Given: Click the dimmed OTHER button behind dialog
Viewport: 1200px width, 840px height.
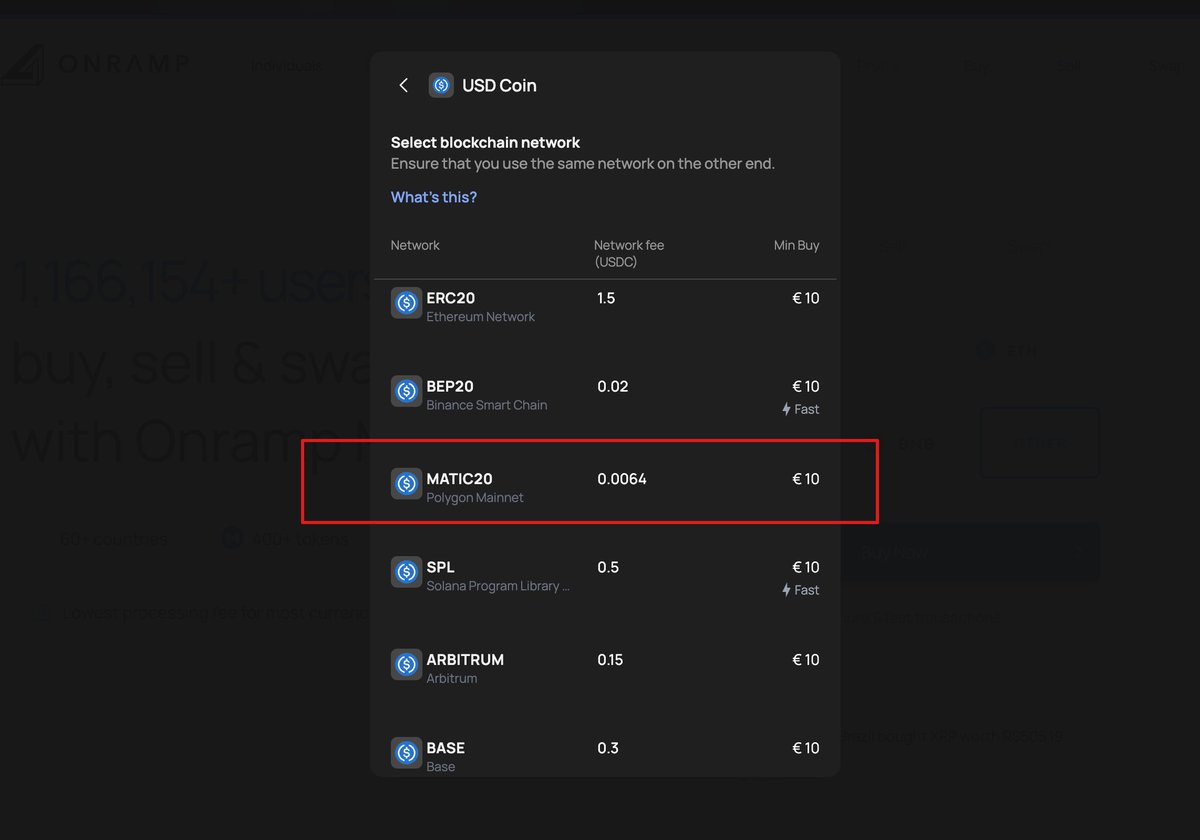Looking at the screenshot, I should 1040,443.
